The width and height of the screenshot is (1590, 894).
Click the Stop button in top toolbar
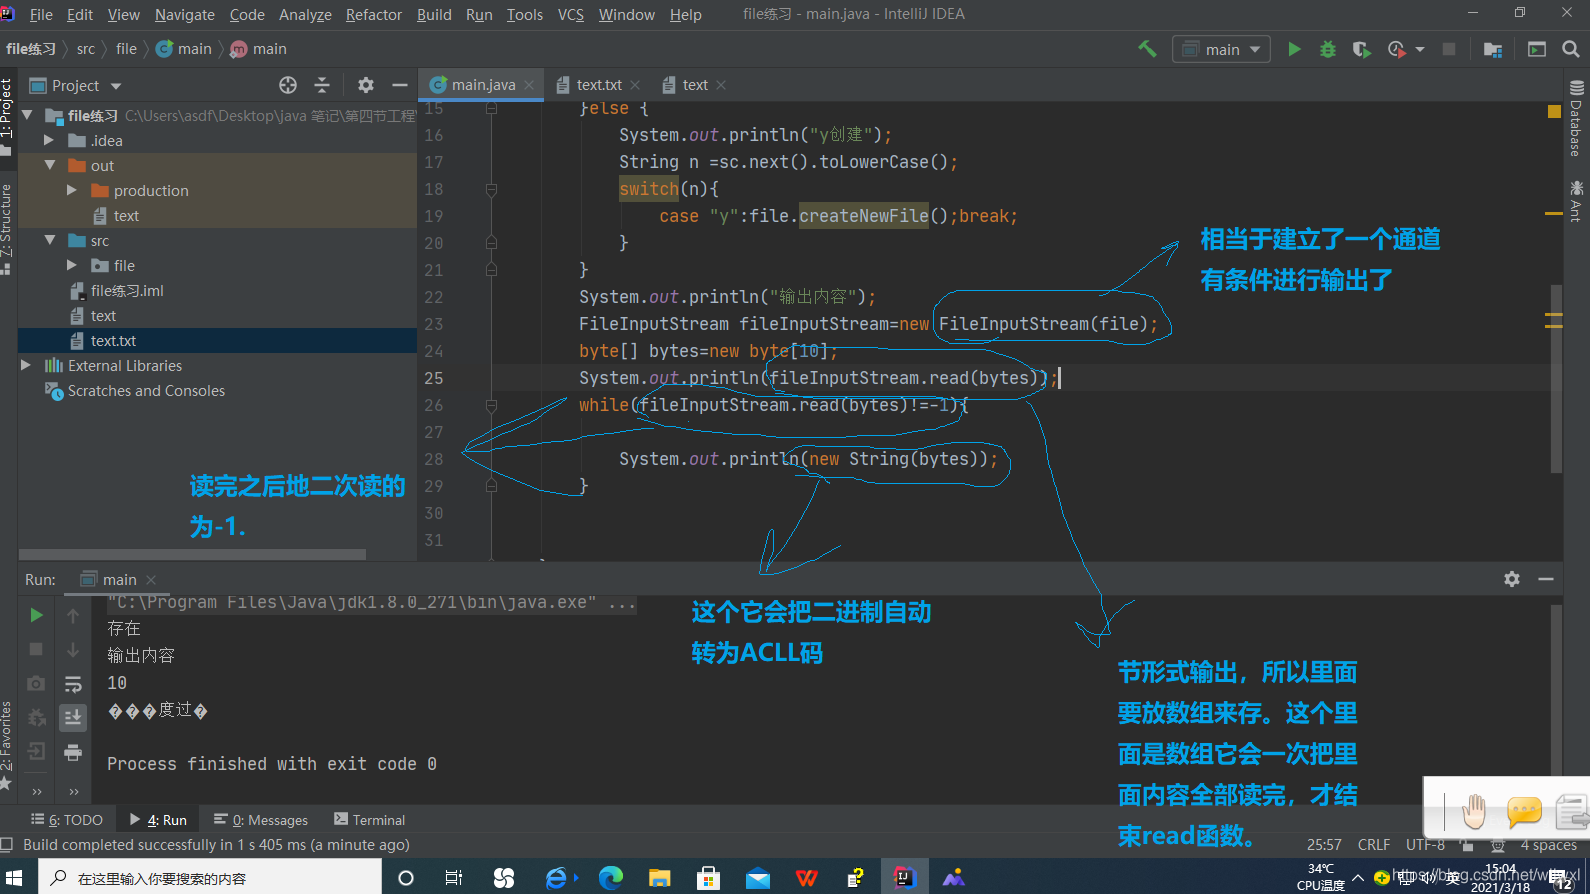[1448, 49]
